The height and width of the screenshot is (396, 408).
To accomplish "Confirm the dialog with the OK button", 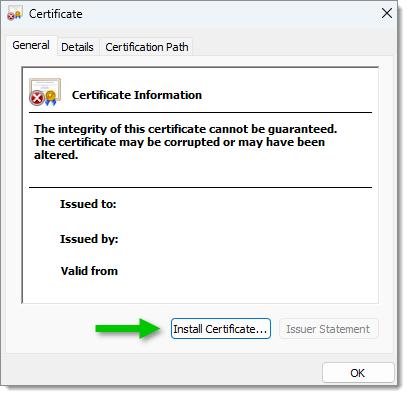I will point(358,373).
